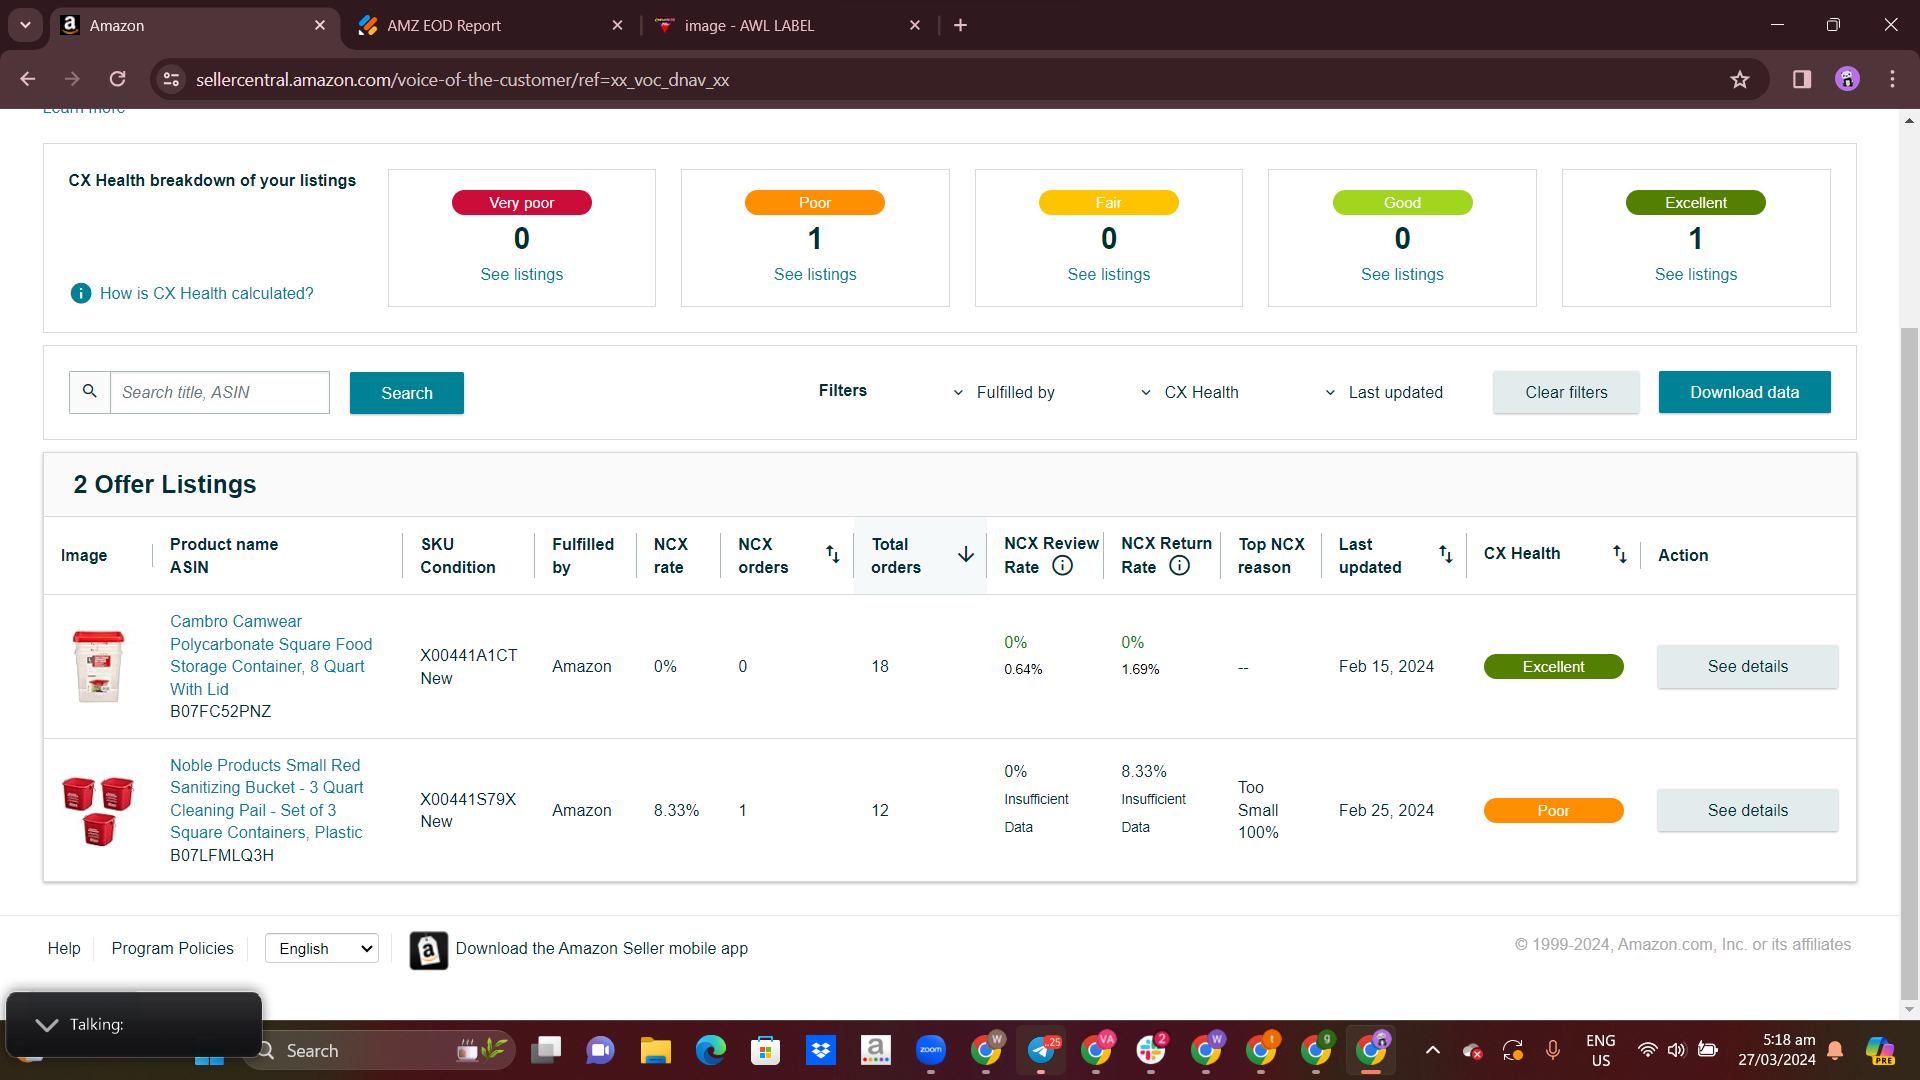Screen dimensions: 1920x1080
Task: Show hidden system tray icons
Action: pos(1433,1050)
